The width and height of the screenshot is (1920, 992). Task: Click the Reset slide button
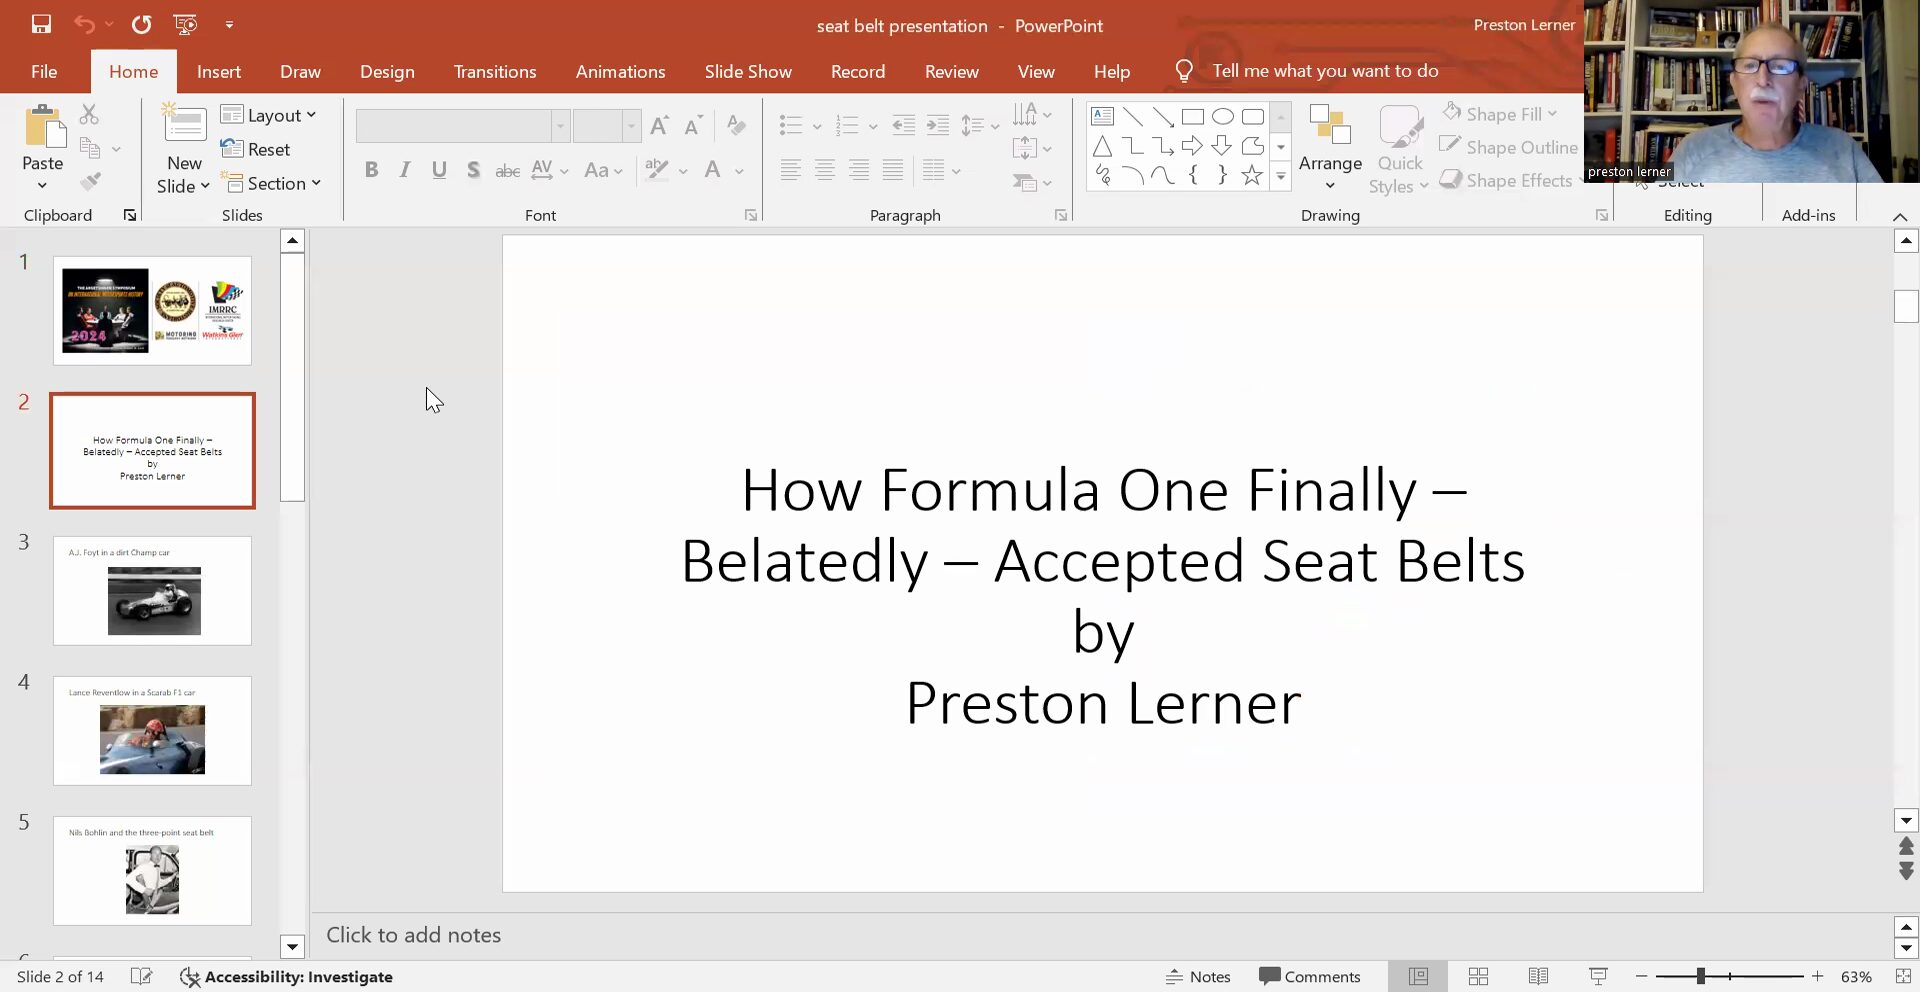coord(256,149)
